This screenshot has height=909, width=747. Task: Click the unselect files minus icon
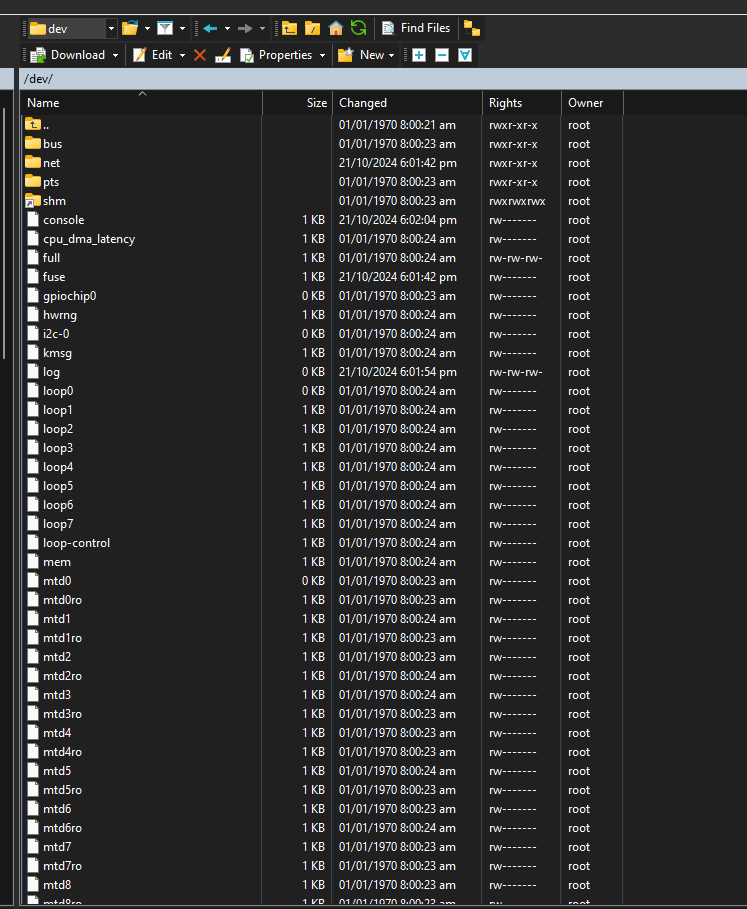(x=442, y=55)
